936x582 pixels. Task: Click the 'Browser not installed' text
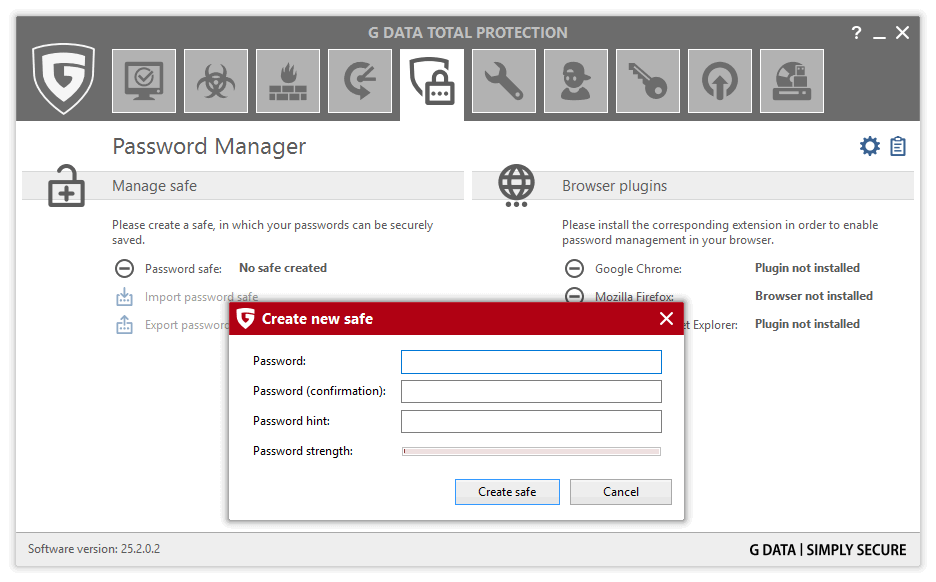(x=814, y=296)
